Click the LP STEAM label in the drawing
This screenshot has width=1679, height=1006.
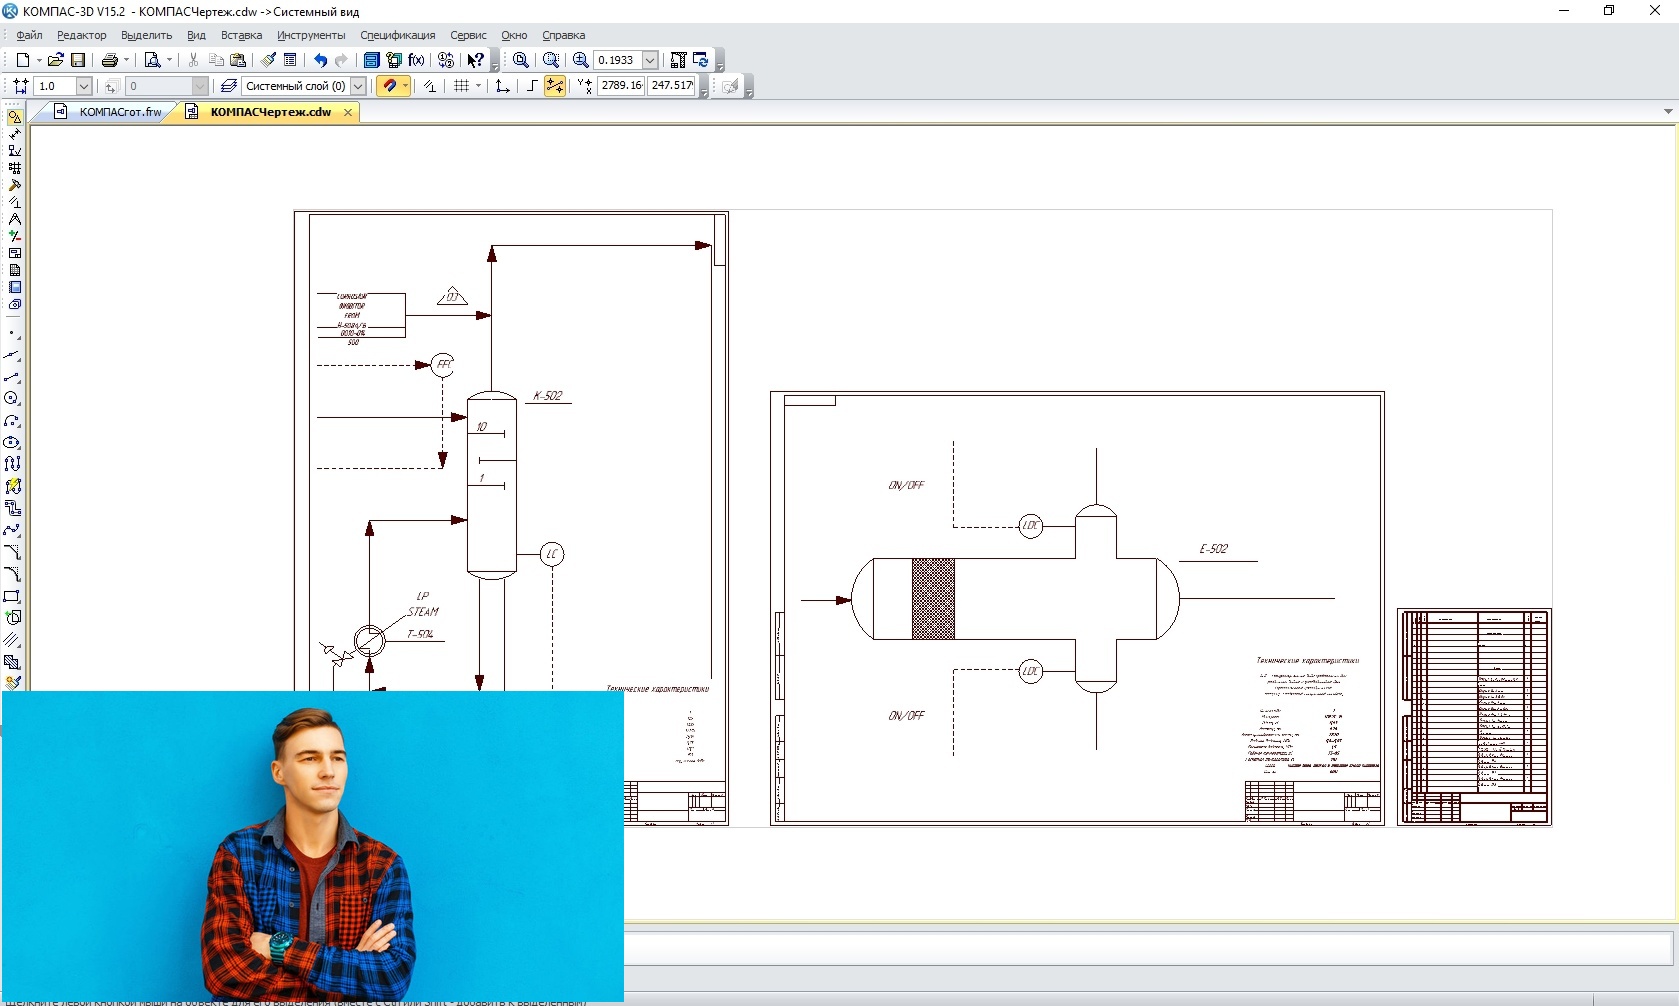coord(423,604)
